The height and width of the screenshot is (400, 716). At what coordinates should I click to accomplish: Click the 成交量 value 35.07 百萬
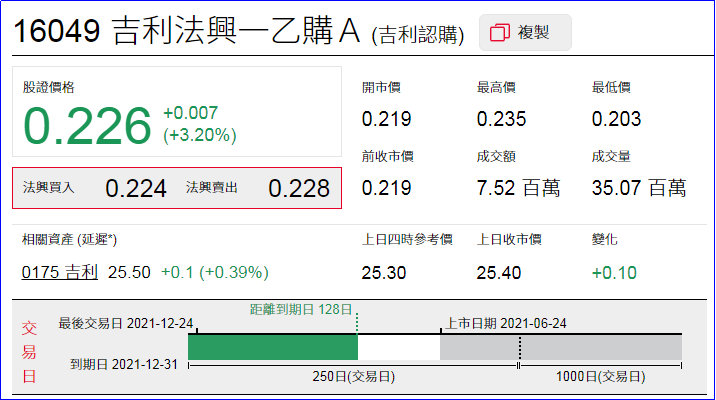pyautogui.click(x=639, y=188)
